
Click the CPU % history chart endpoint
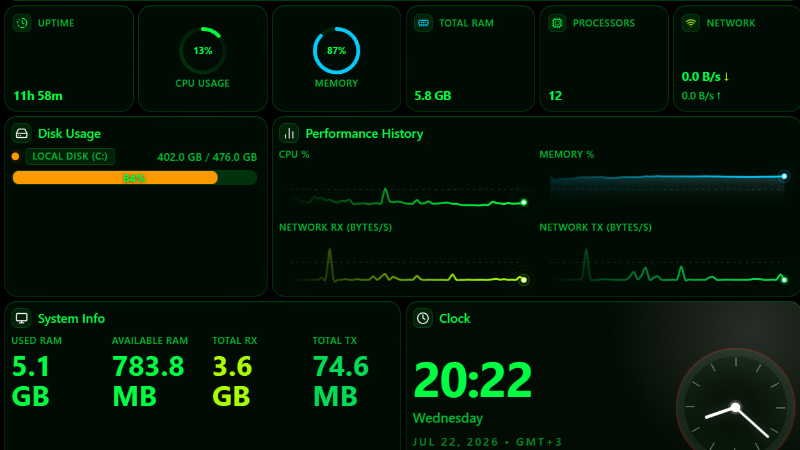(x=523, y=203)
